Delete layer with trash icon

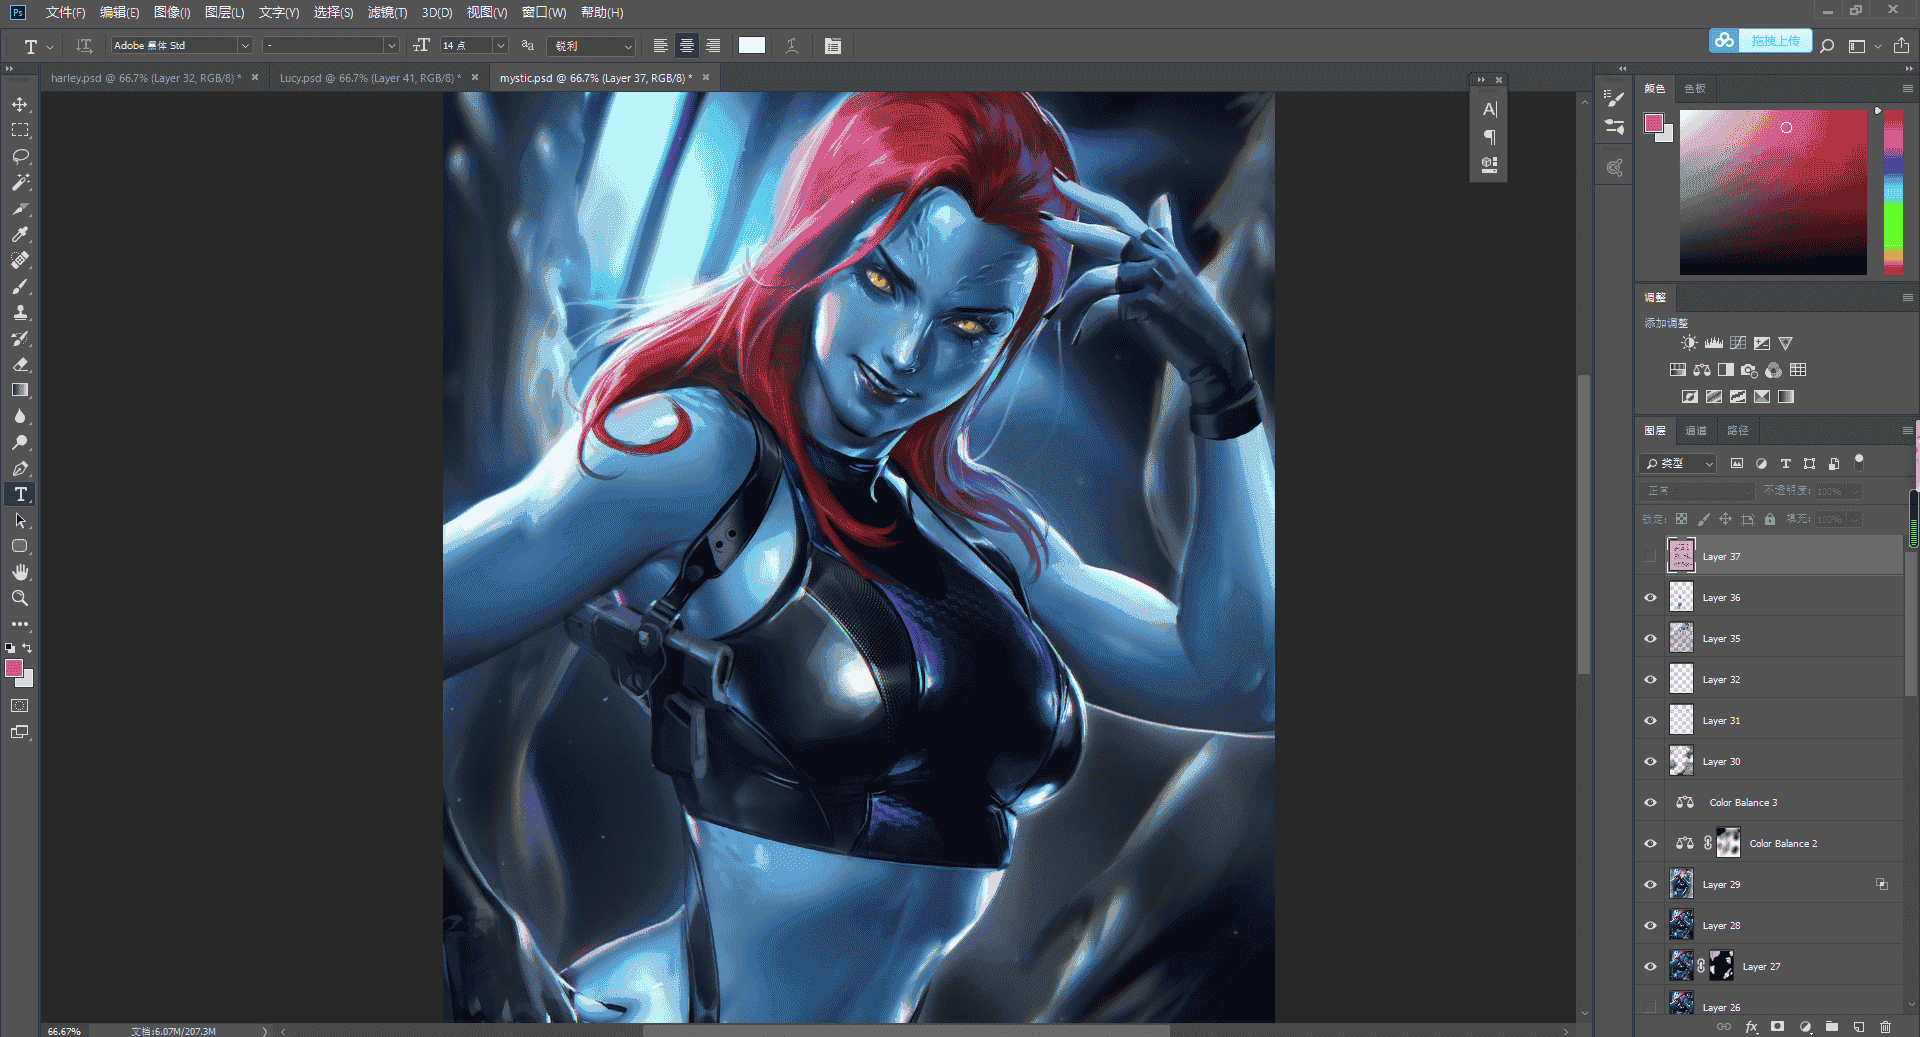(x=1885, y=1027)
